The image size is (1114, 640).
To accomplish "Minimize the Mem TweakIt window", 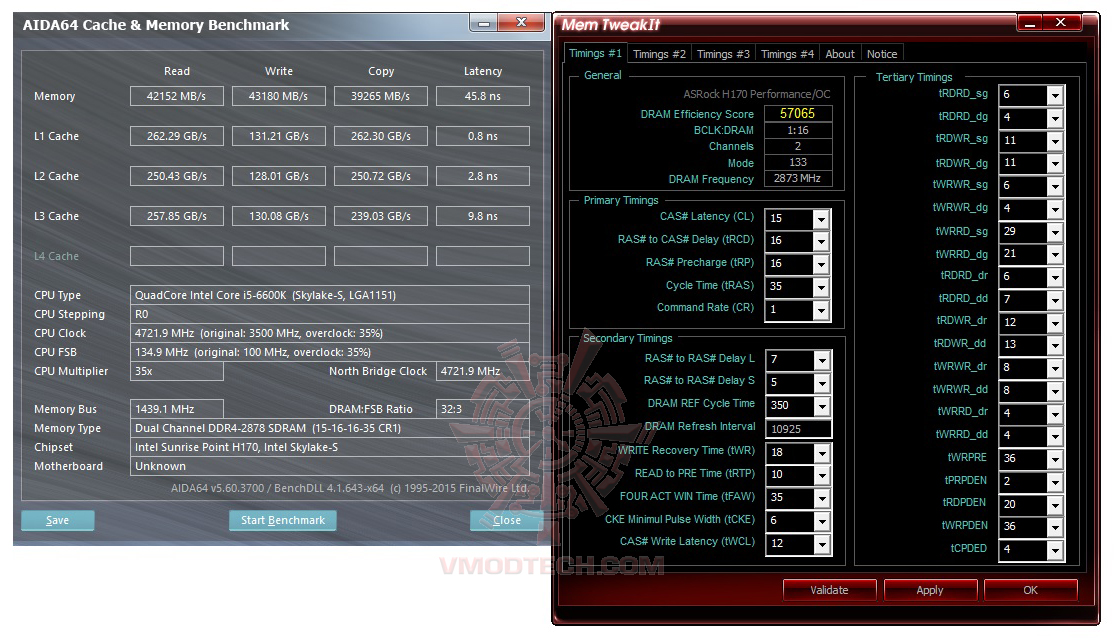I will (1029, 23).
